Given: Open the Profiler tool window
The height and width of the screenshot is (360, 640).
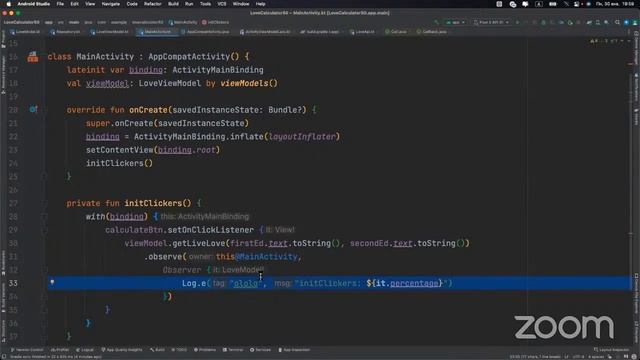Looking at the screenshot, I should [60, 350].
